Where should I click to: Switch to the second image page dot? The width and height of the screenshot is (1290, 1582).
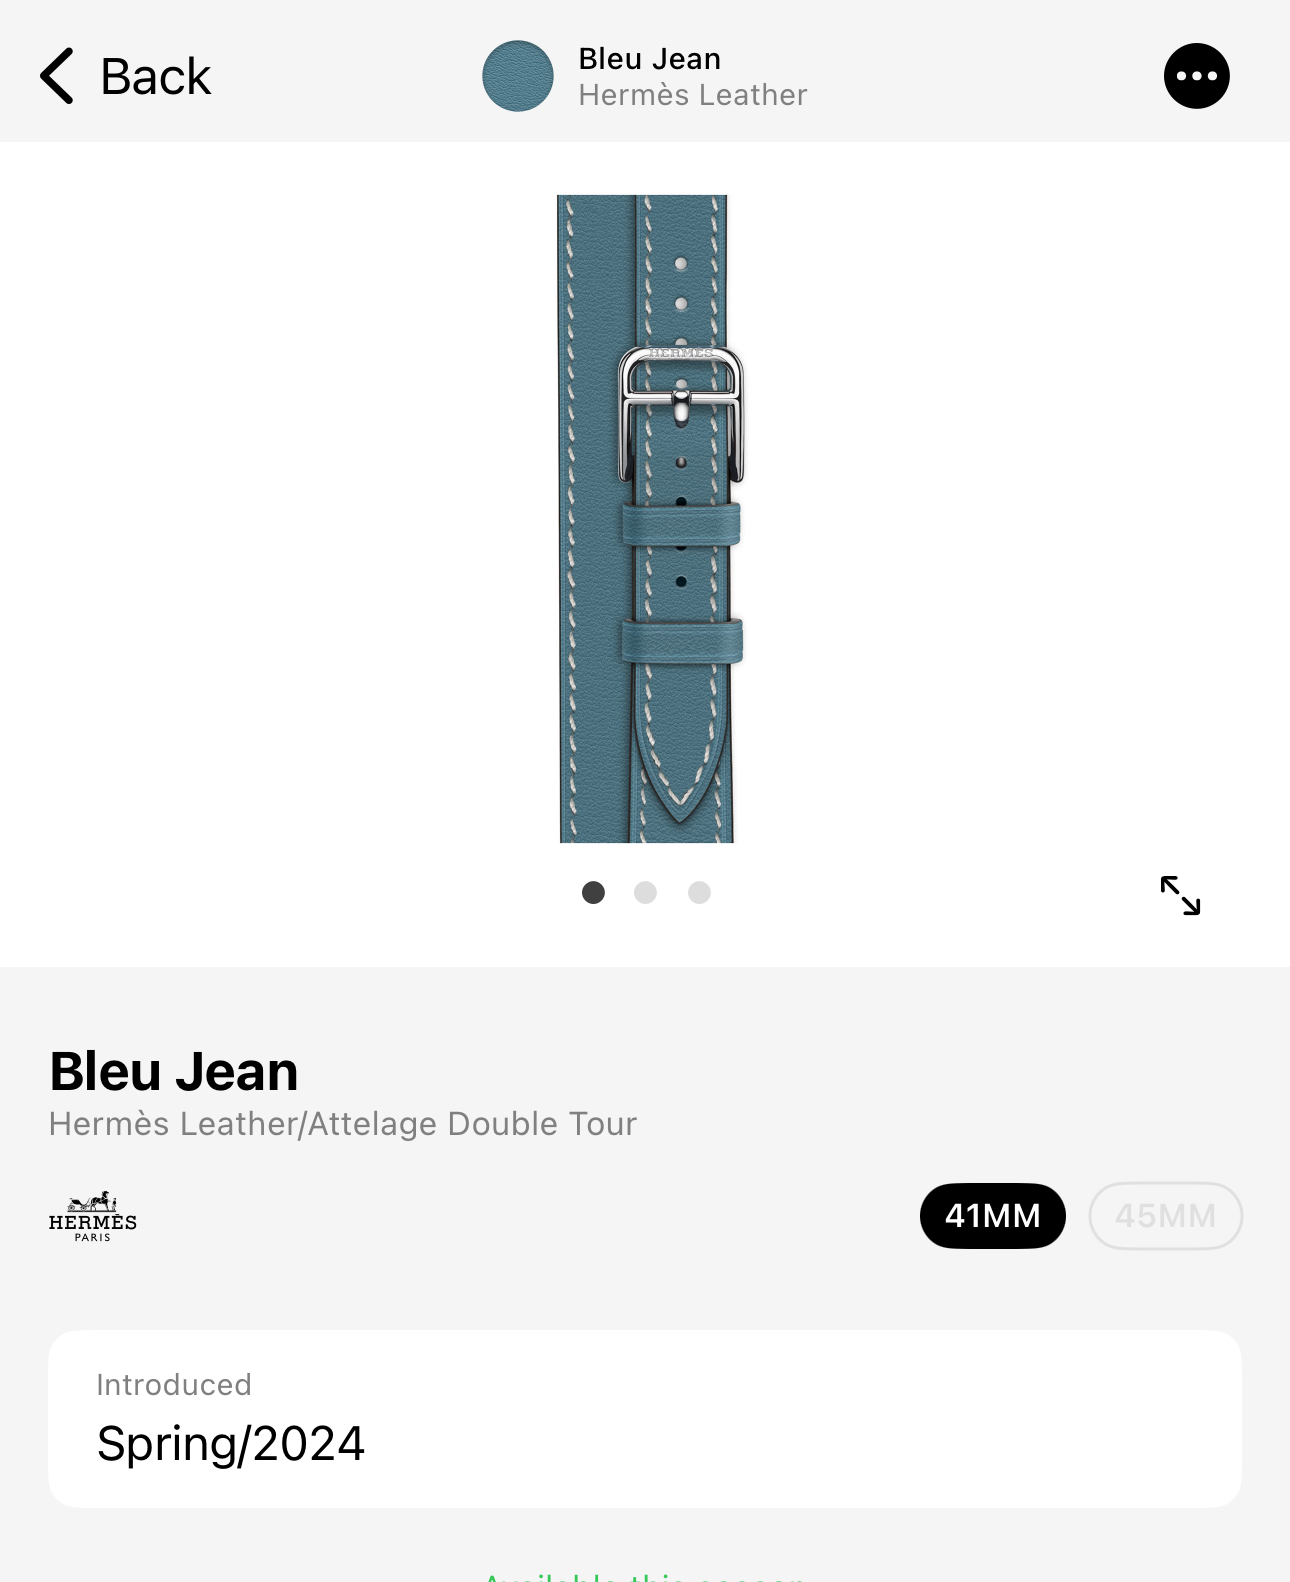click(x=646, y=892)
